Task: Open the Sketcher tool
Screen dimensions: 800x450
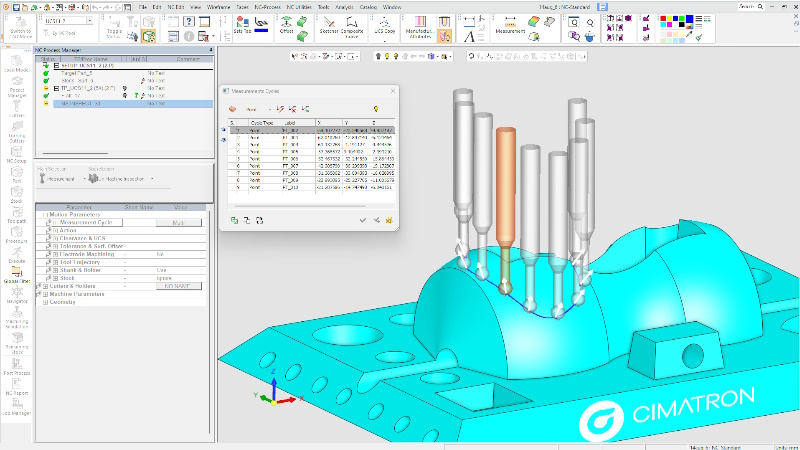Action: click(x=329, y=24)
